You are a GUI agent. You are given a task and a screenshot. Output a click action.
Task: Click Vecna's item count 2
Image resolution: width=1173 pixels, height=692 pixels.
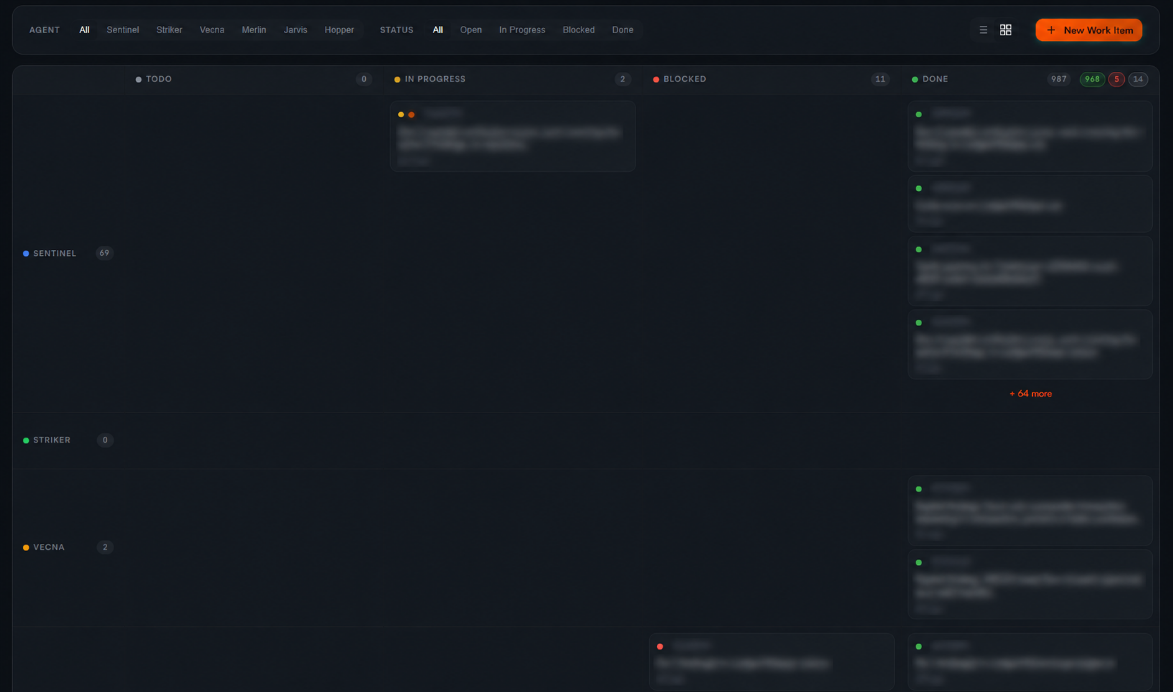click(x=105, y=548)
